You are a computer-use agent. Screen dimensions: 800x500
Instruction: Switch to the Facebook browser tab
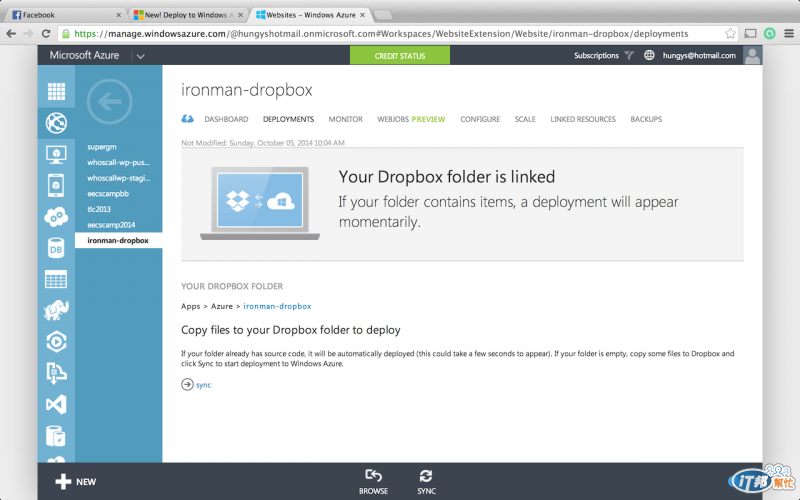(x=65, y=15)
